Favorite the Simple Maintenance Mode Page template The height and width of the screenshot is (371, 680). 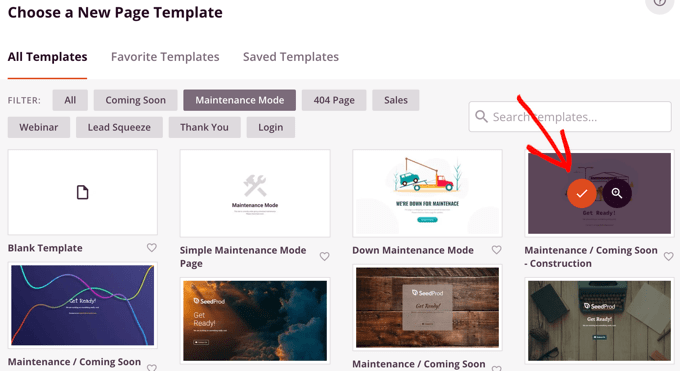[324, 256]
